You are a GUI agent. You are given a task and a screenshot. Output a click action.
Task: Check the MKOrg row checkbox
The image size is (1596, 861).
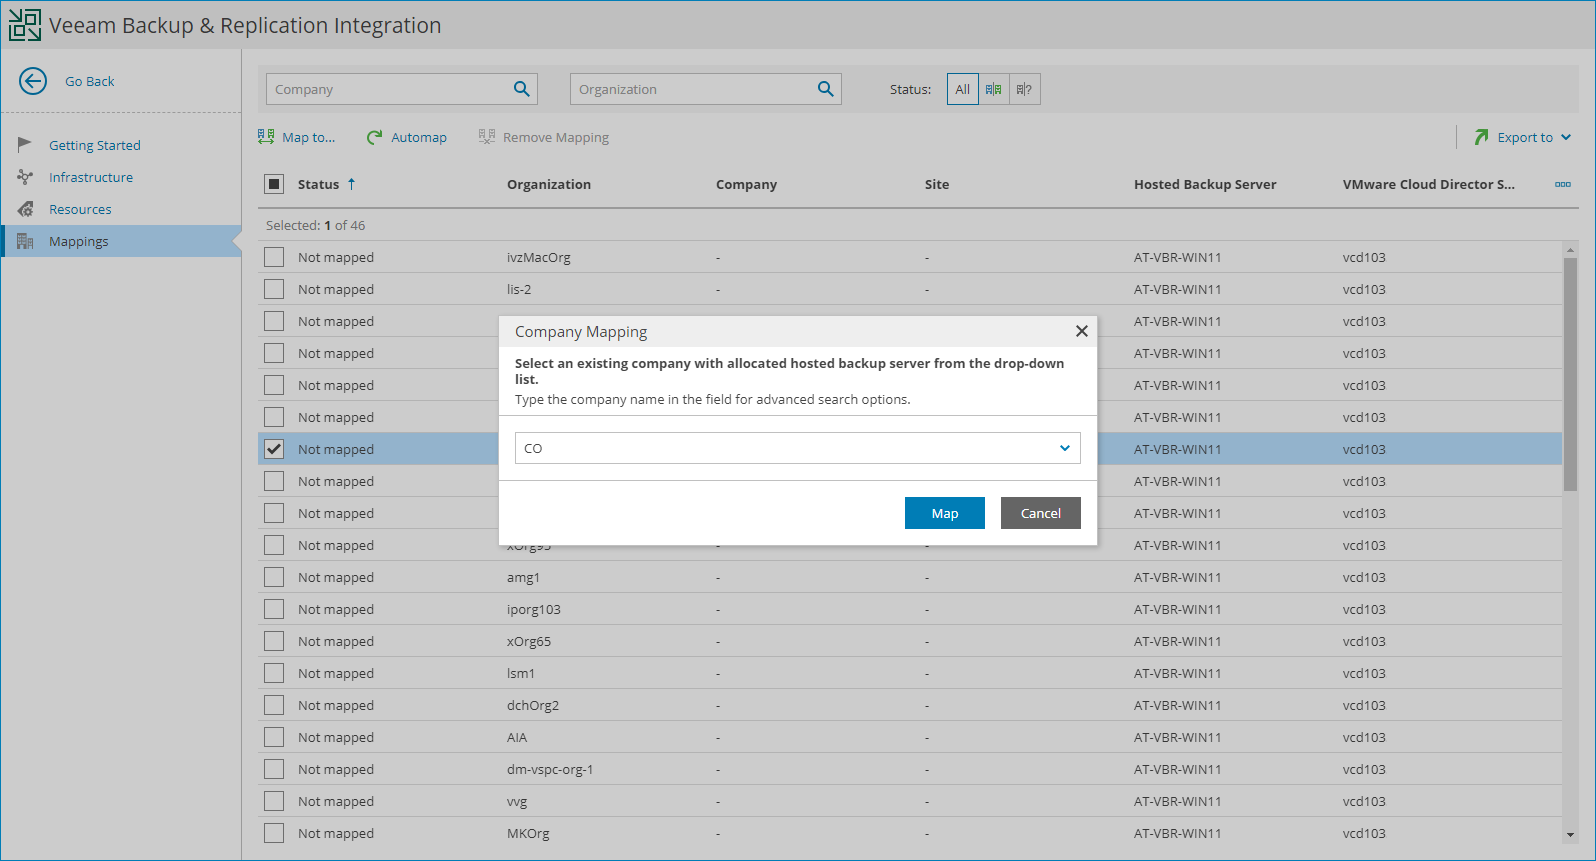[274, 833]
